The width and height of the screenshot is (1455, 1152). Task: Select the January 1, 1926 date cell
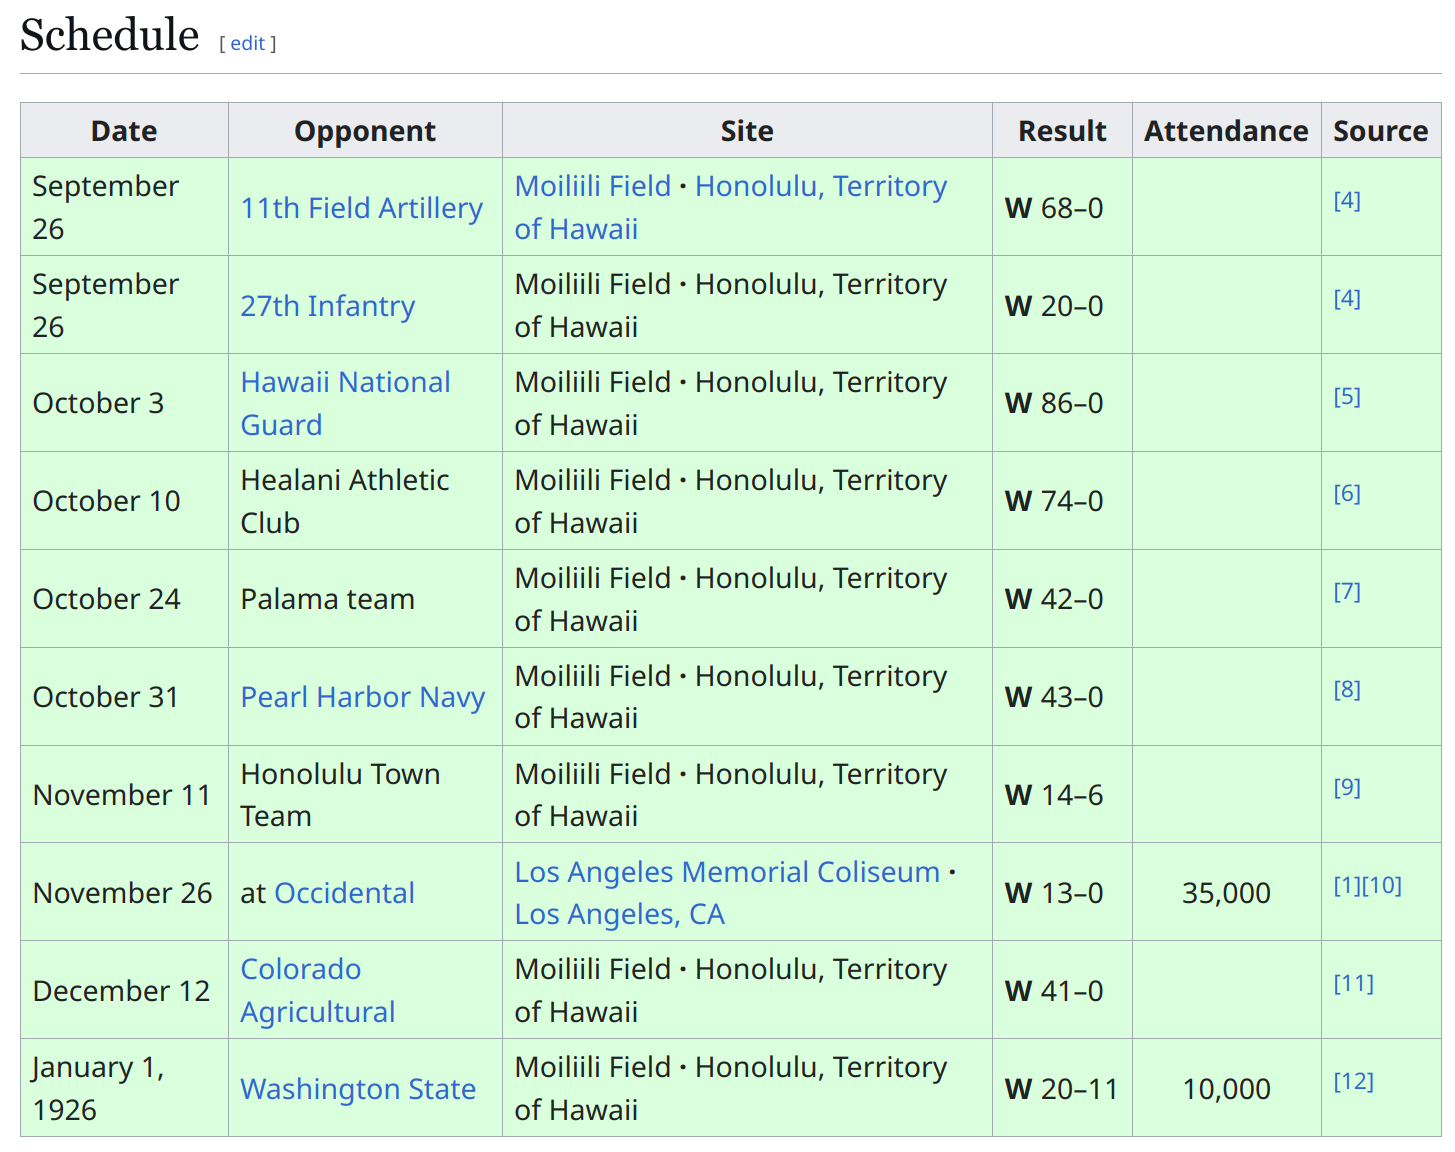pos(124,1088)
